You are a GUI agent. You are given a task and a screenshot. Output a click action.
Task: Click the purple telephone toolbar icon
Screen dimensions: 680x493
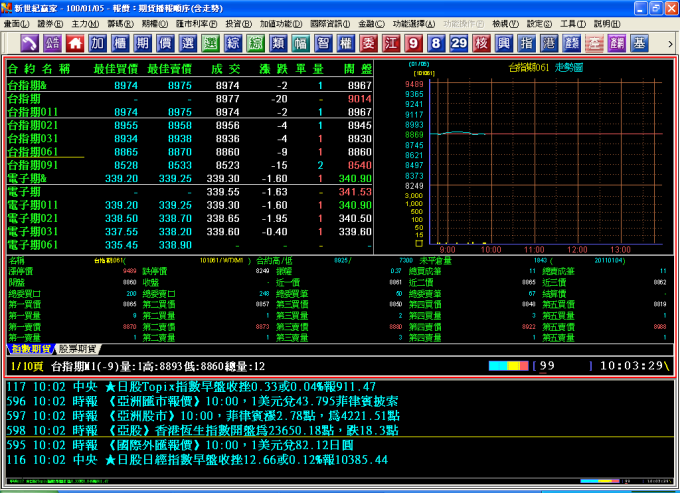[x=29, y=43]
